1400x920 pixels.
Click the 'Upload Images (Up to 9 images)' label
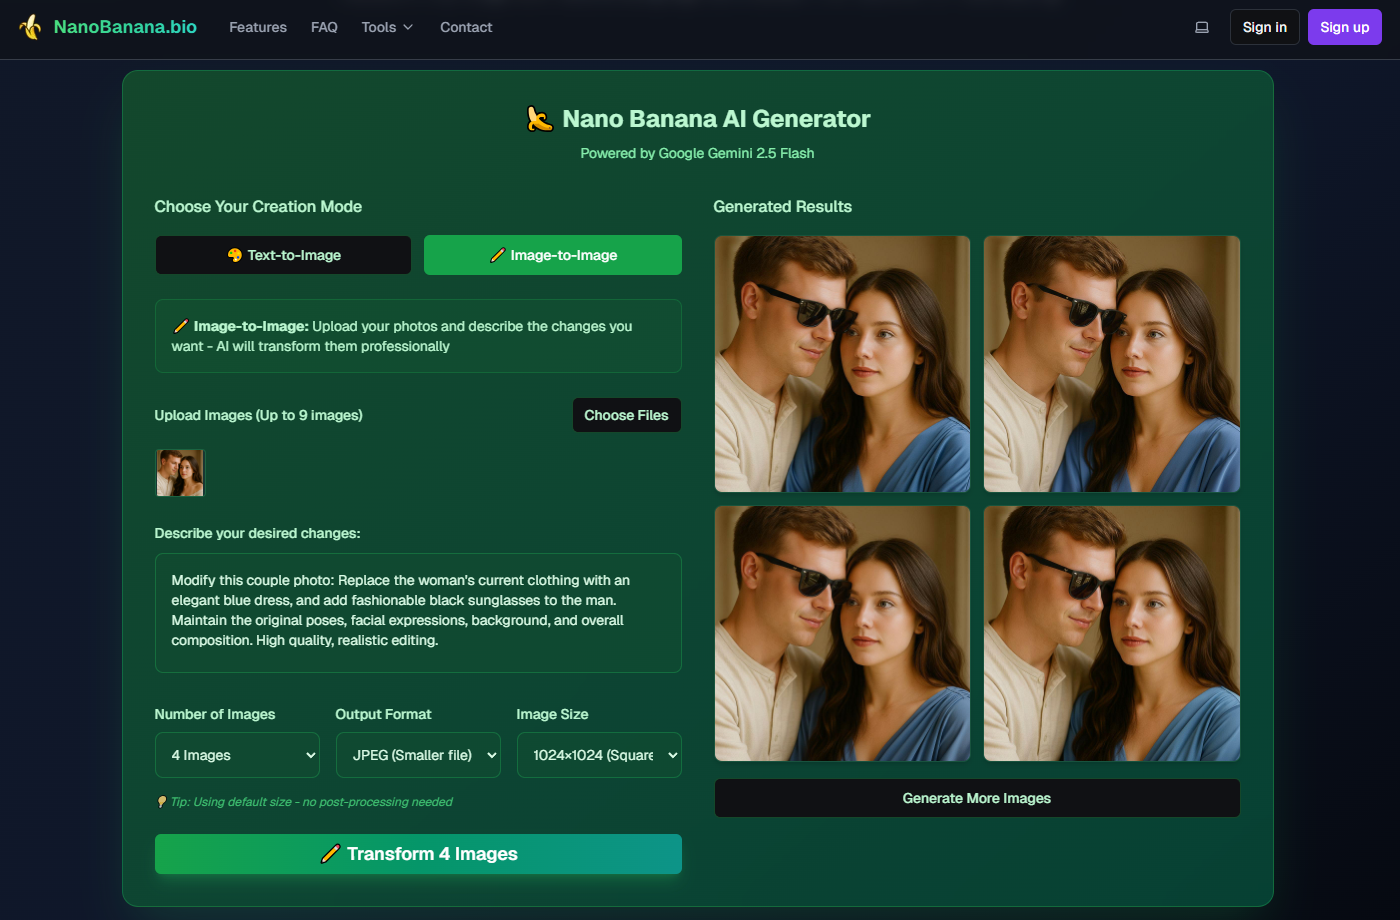pyautogui.click(x=258, y=415)
